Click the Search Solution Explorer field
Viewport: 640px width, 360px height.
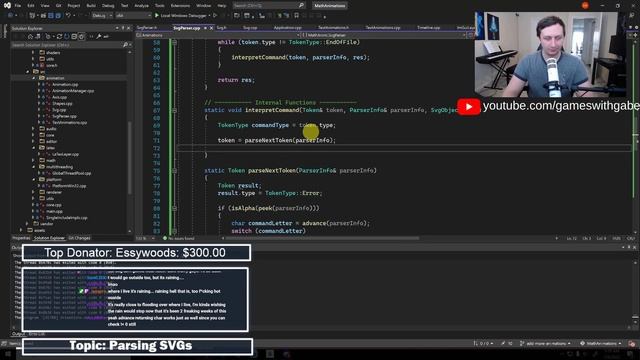pyautogui.click(x=67, y=44)
